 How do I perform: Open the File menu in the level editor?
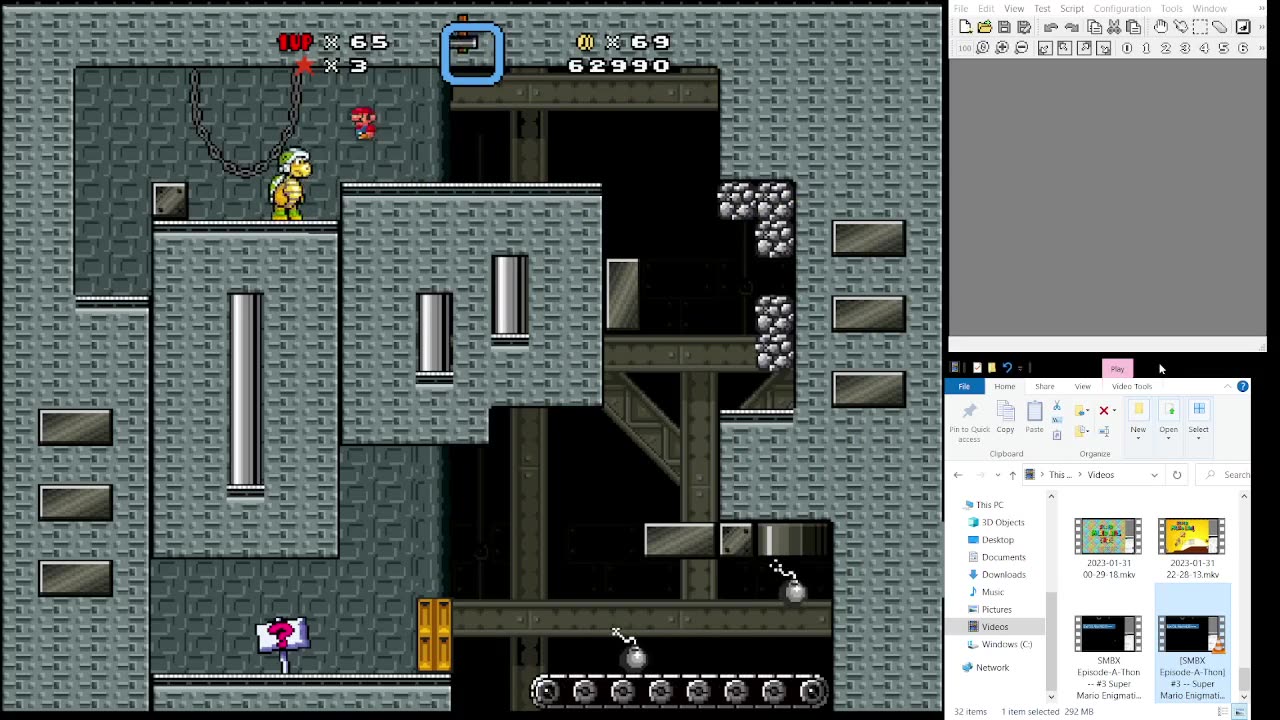(961, 9)
